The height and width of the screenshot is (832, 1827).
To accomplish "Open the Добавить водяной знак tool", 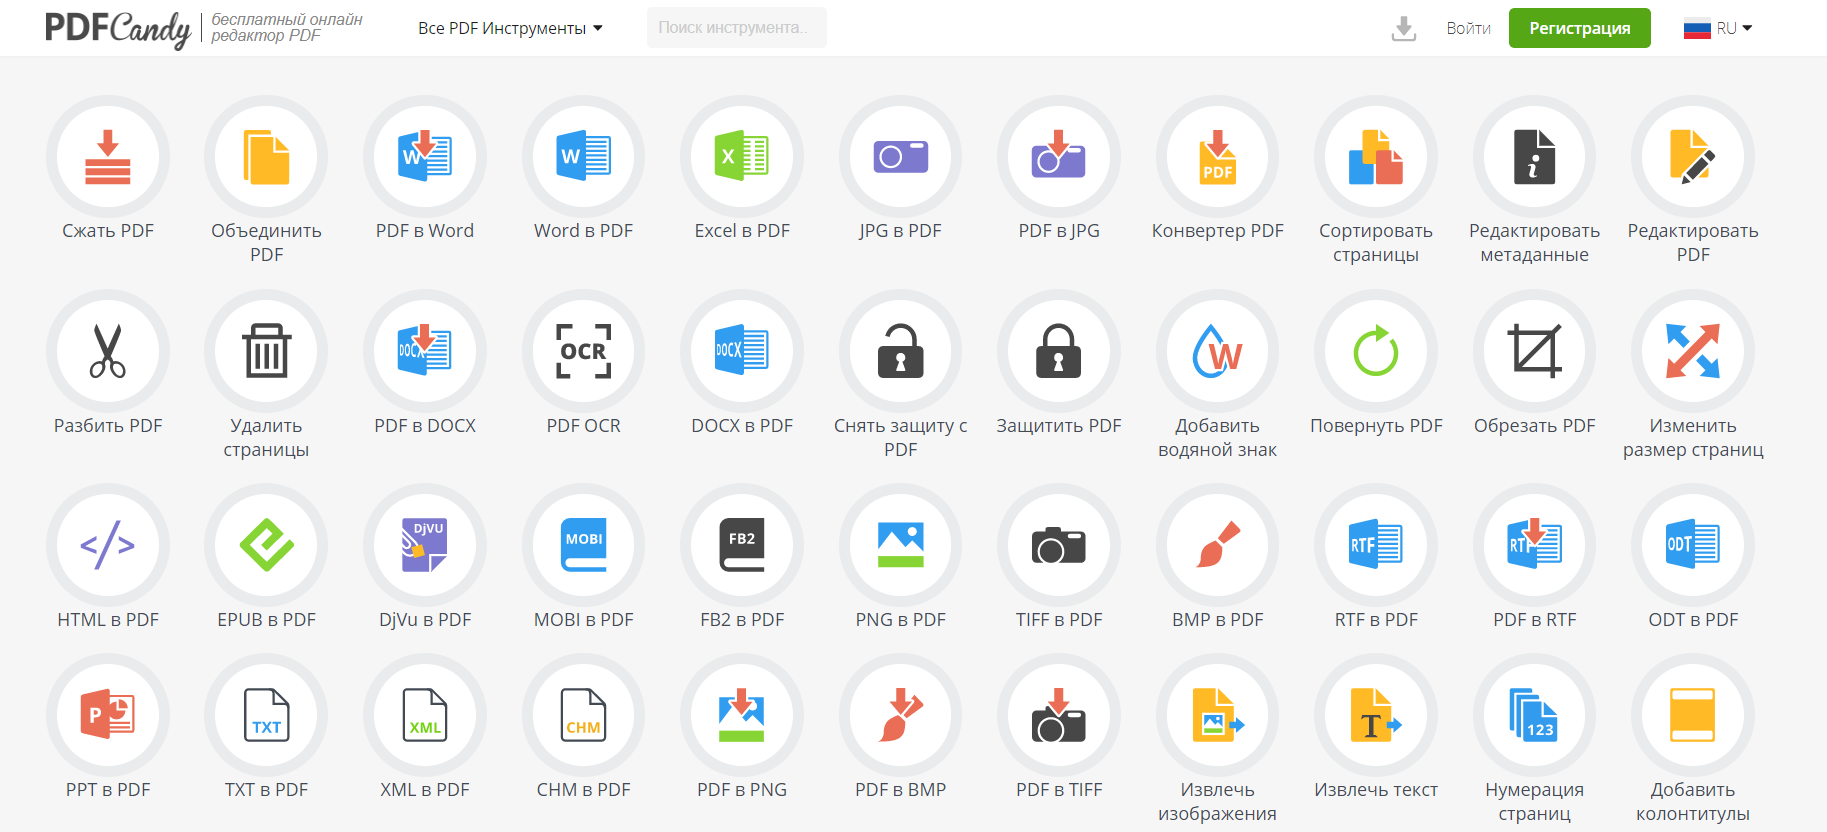I will tap(1218, 351).
